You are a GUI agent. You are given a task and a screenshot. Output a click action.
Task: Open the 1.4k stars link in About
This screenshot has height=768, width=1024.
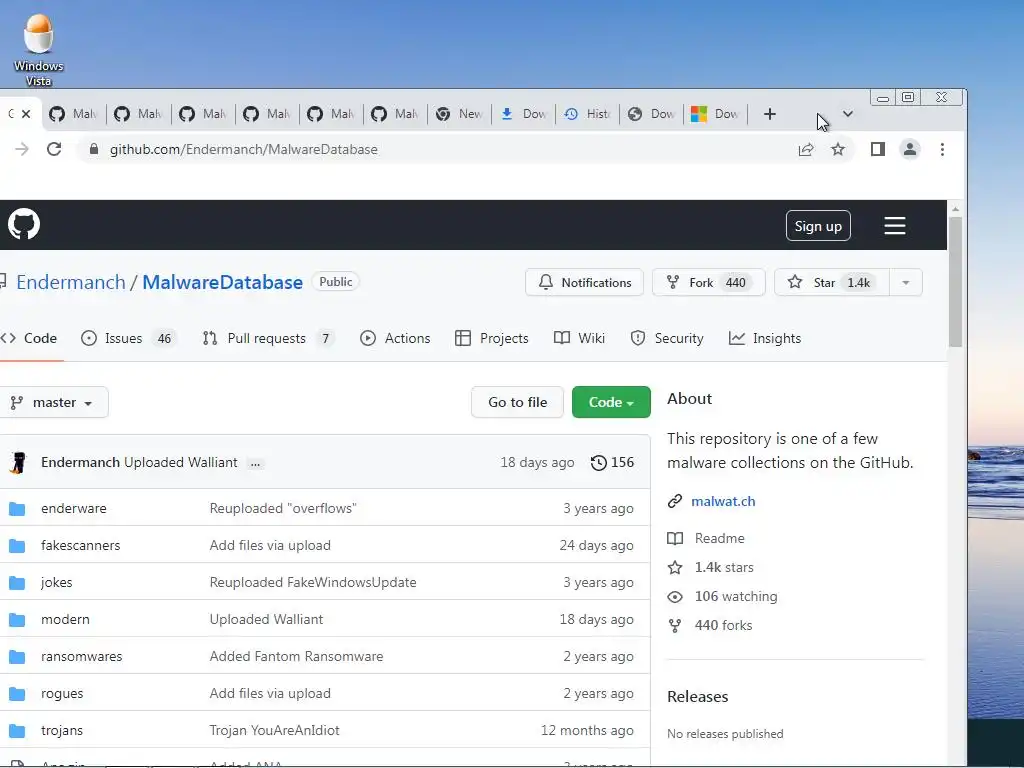tap(724, 568)
